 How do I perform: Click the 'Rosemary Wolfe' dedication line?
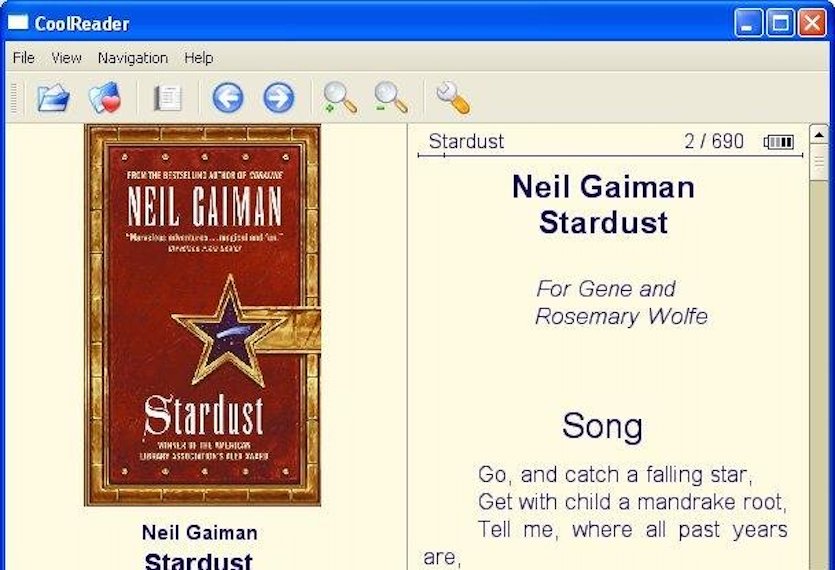[621, 316]
